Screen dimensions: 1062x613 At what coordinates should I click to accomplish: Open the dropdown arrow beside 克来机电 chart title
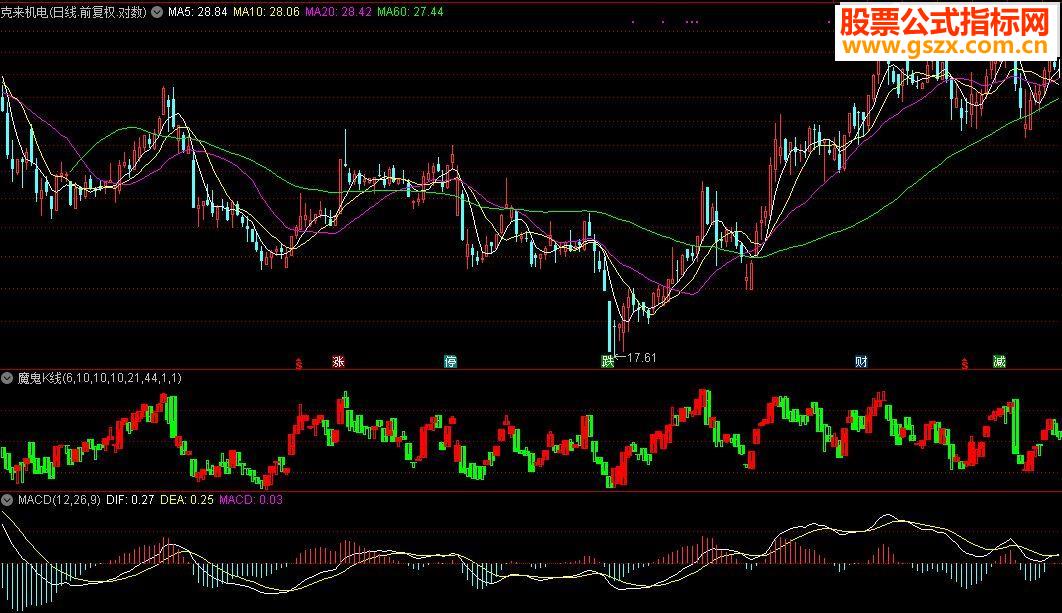click(x=157, y=12)
